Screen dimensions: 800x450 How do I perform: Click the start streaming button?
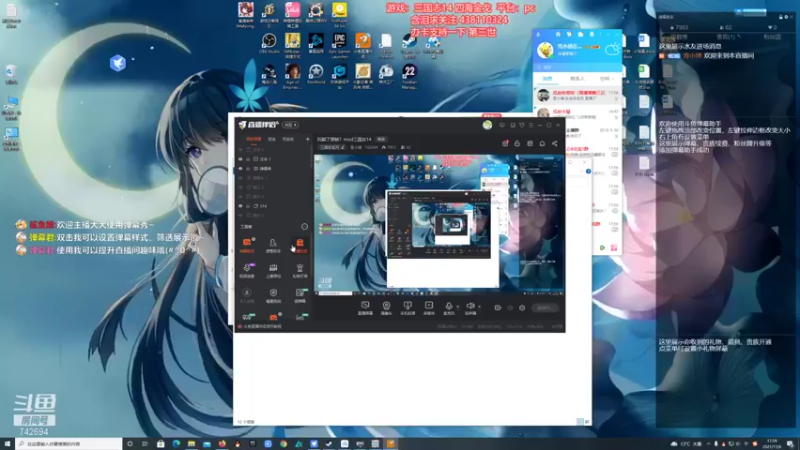pyautogui.click(x=544, y=308)
